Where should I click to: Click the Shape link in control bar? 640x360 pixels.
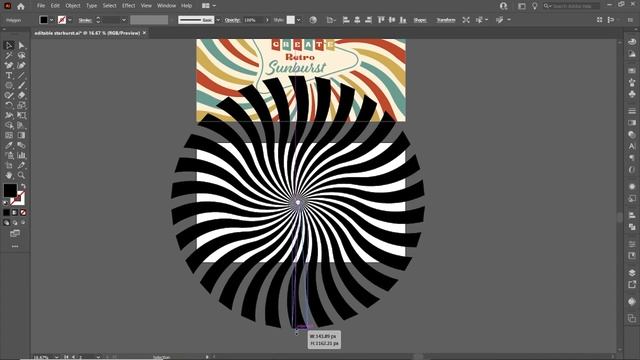click(420, 20)
